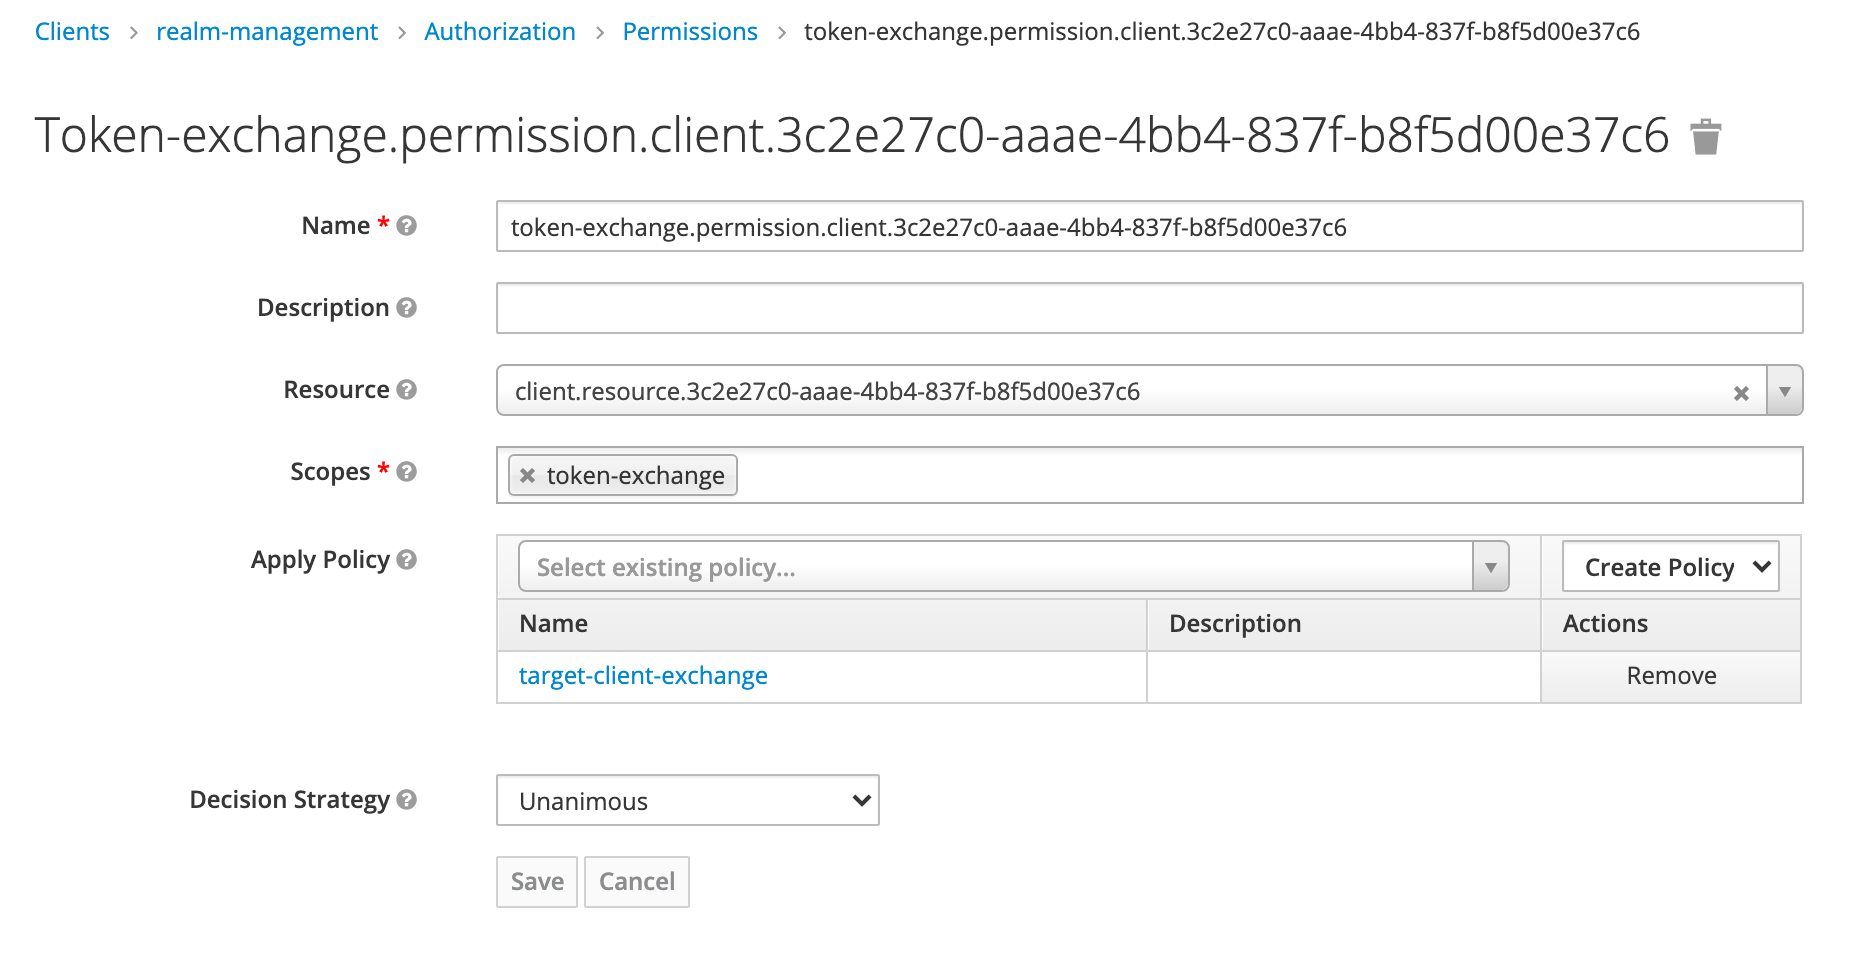Click the help icon next to Description
This screenshot has width=1872, height=954.
tap(406, 308)
